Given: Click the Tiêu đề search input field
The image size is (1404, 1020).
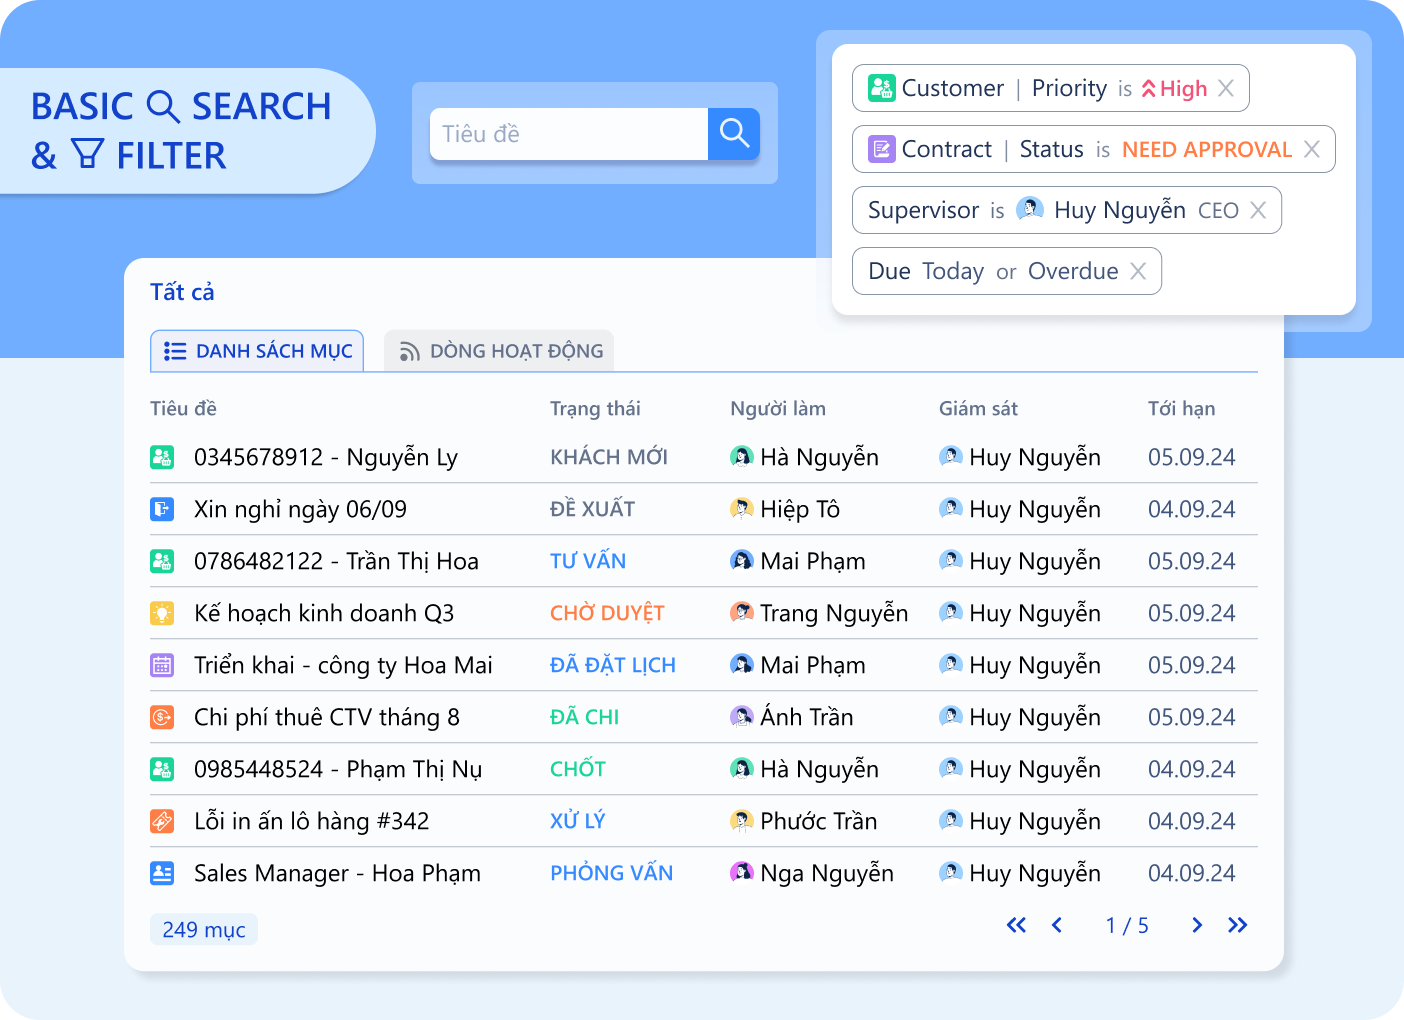Looking at the screenshot, I should coord(568,134).
